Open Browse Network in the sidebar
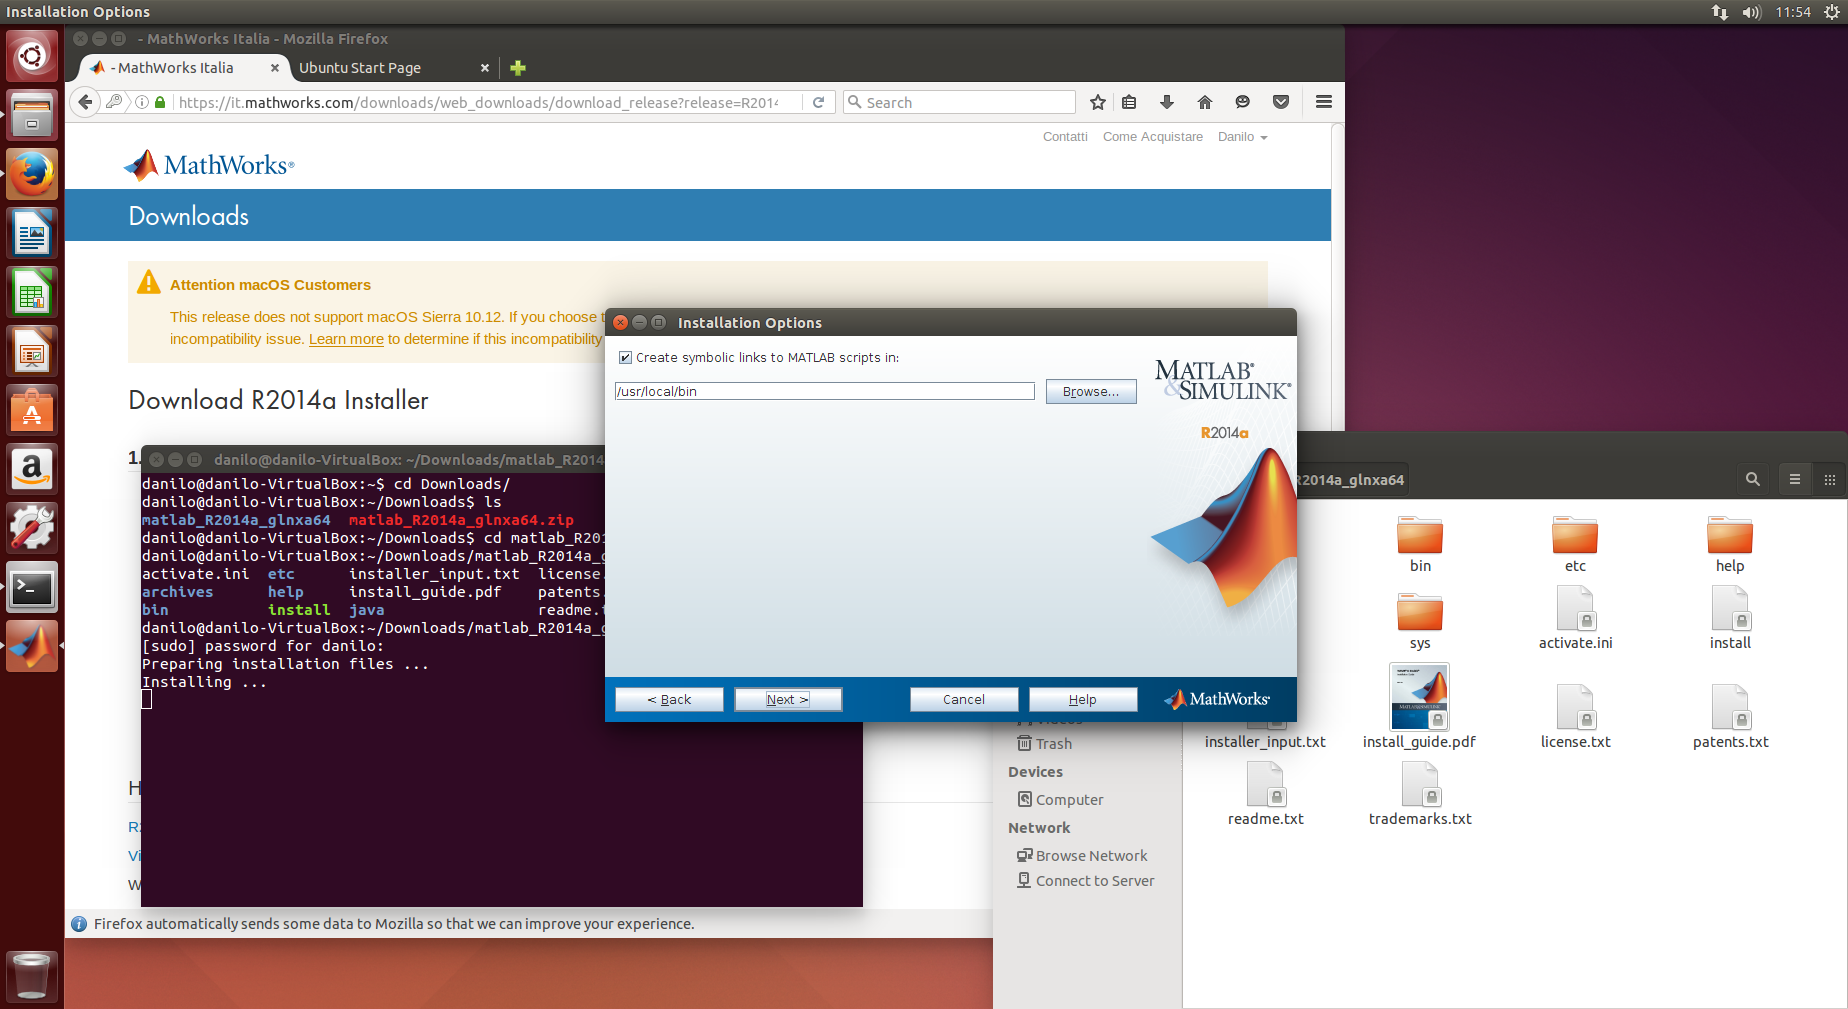 pos(1082,855)
